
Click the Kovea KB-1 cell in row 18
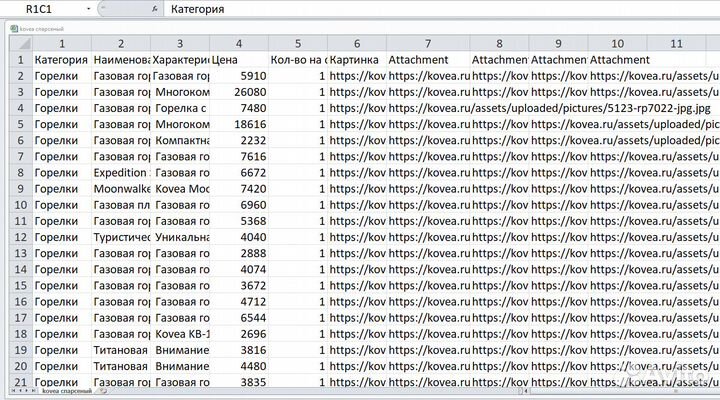[x=180, y=334]
